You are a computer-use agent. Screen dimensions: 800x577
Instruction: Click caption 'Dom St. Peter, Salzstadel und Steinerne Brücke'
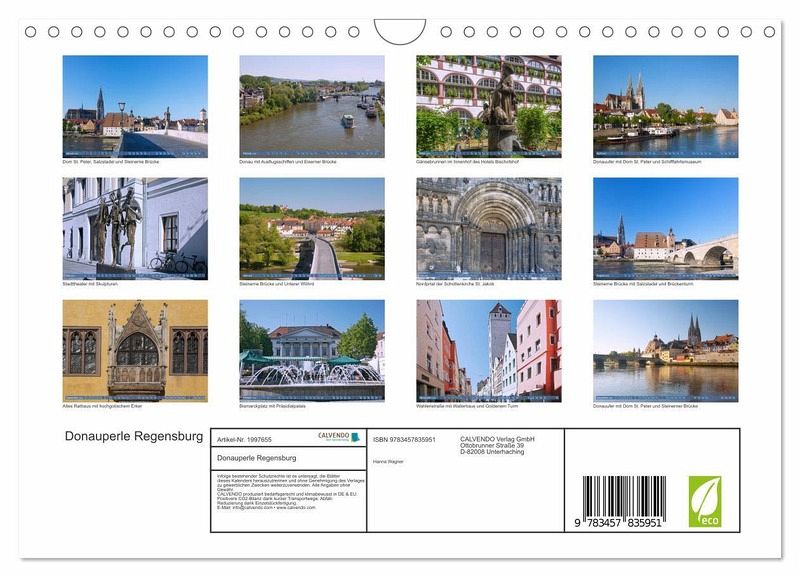[x=111, y=162]
